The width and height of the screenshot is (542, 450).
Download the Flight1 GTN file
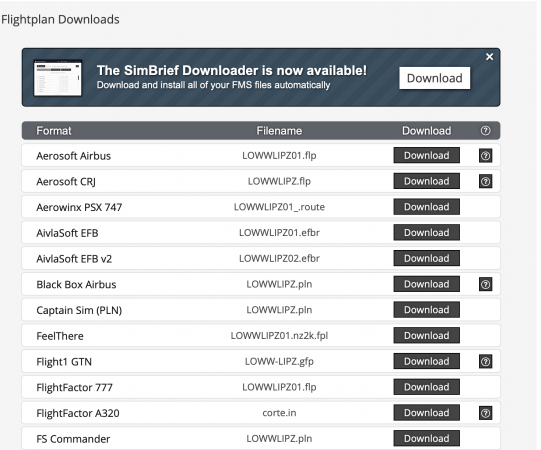pos(427,361)
